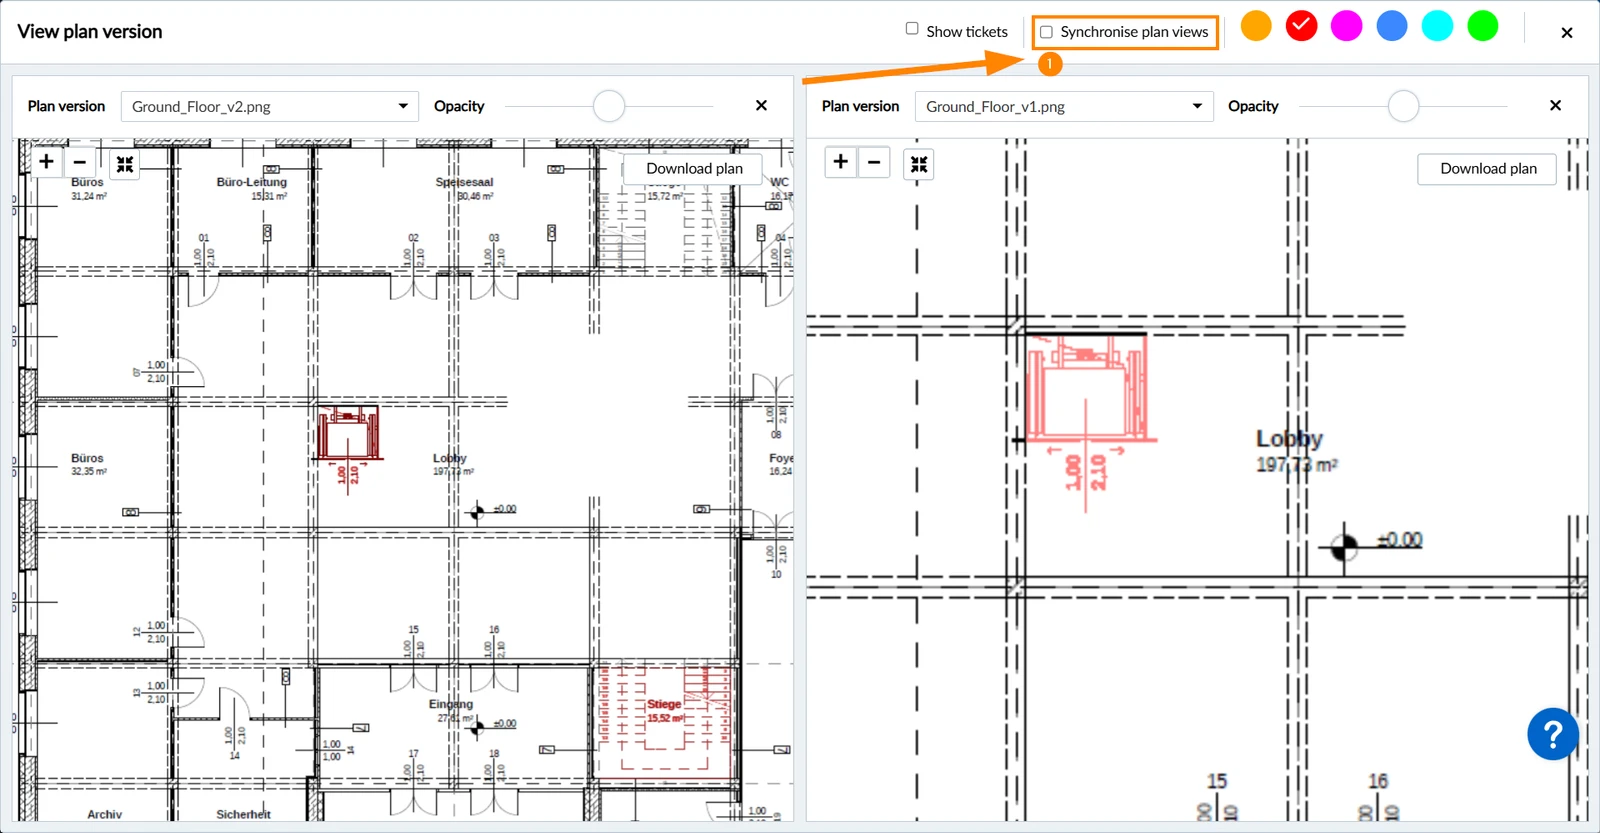
Task: Close the Ground_Floor_v2 plan panel
Action: (761, 105)
